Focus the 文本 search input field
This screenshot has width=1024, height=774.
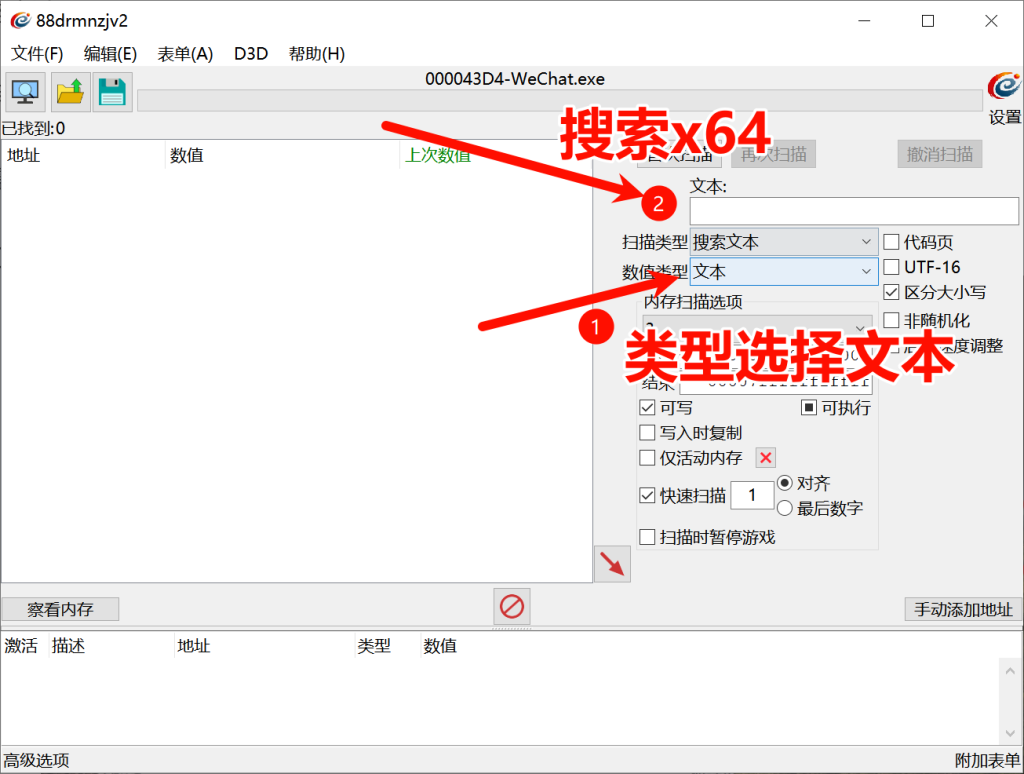coord(854,211)
